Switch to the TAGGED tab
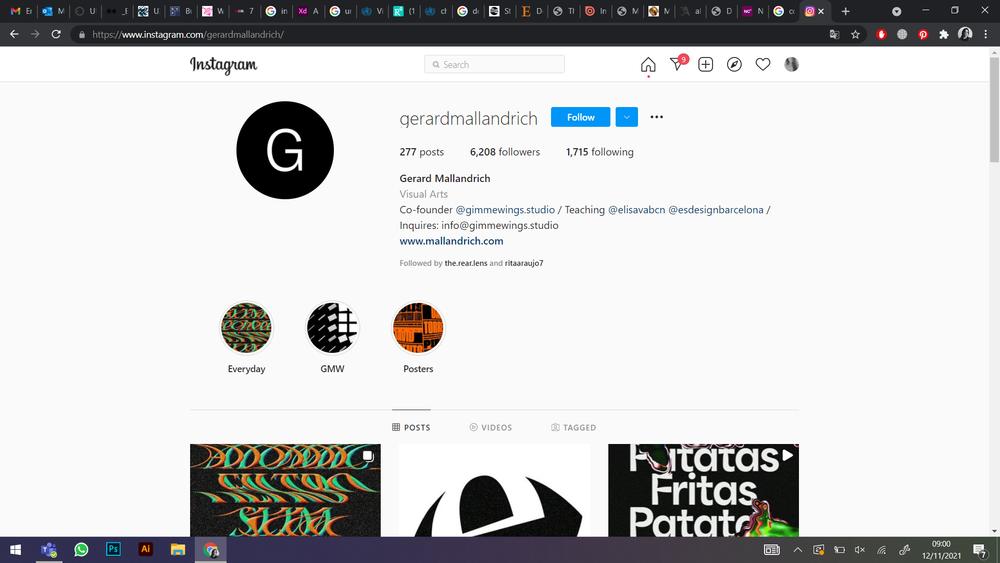This screenshot has height=563, width=1000. point(573,427)
